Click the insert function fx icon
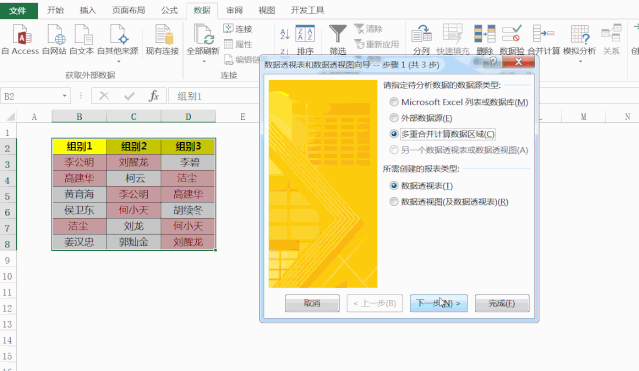The height and width of the screenshot is (371, 639). coord(154,96)
